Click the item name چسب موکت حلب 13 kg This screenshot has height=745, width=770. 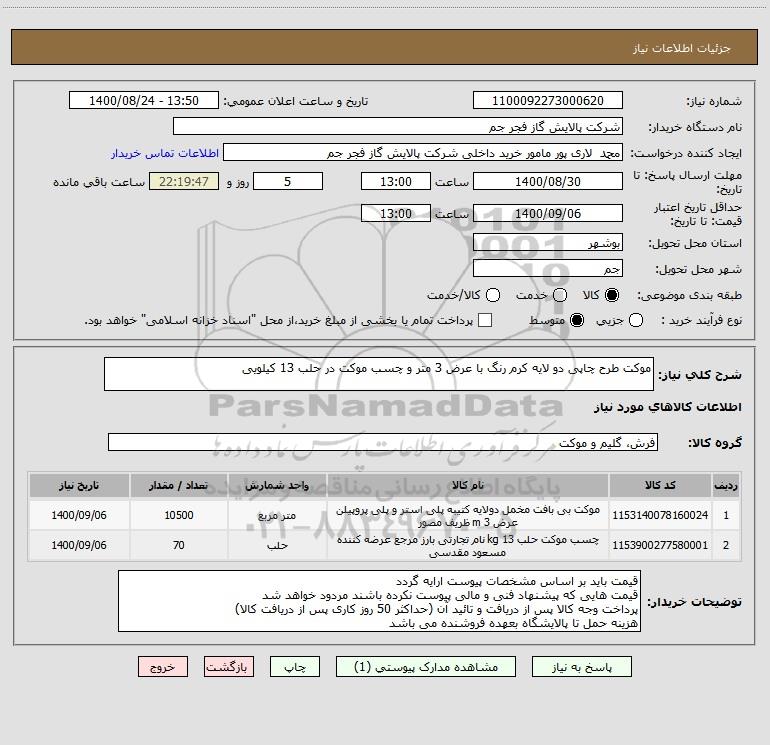[x=468, y=545]
